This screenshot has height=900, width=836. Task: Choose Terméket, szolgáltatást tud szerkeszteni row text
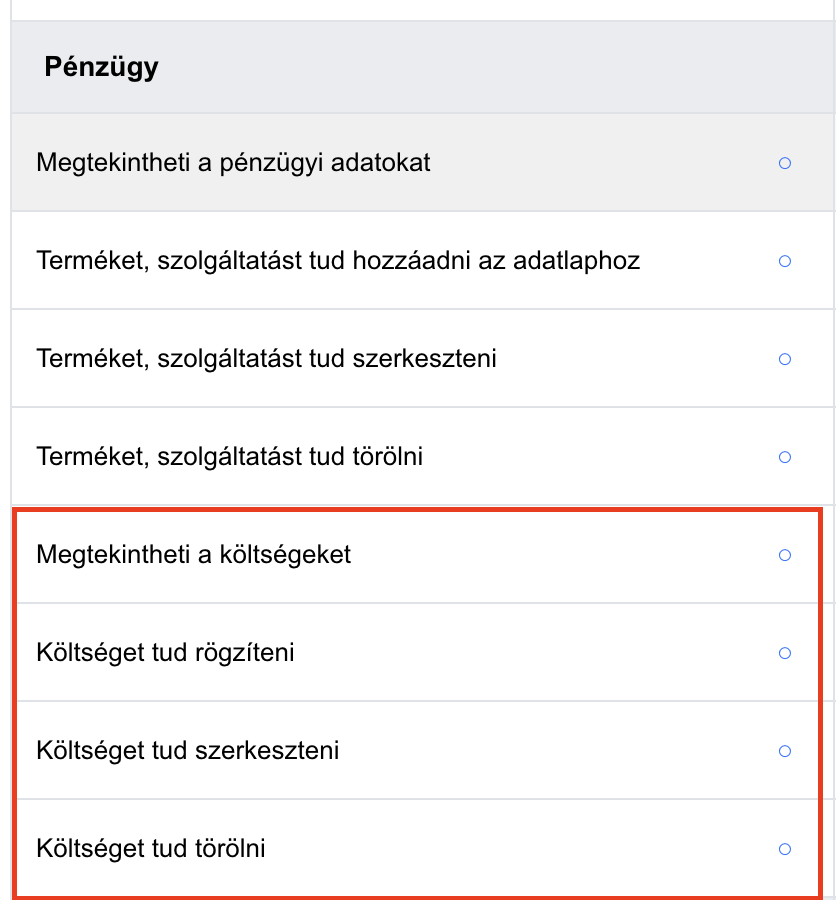(266, 359)
